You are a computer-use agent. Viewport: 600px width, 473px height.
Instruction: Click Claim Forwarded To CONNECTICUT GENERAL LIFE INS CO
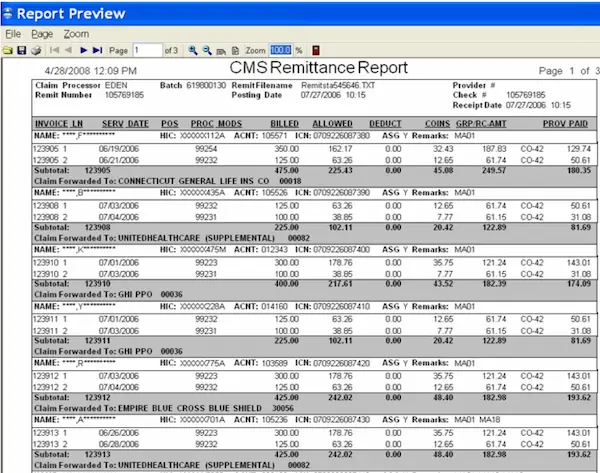[x=168, y=181]
